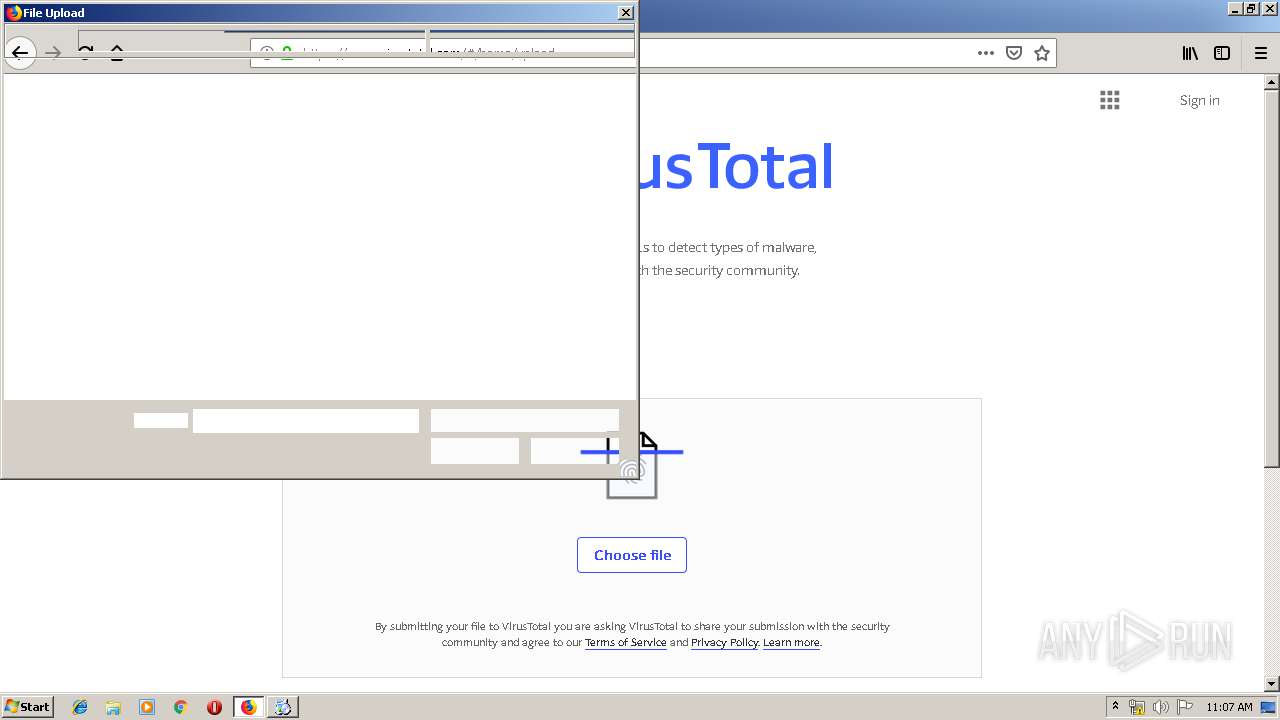This screenshot has width=1280, height=720.
Task: Go back using the back arrow button
Action: (x=20, y=53)
